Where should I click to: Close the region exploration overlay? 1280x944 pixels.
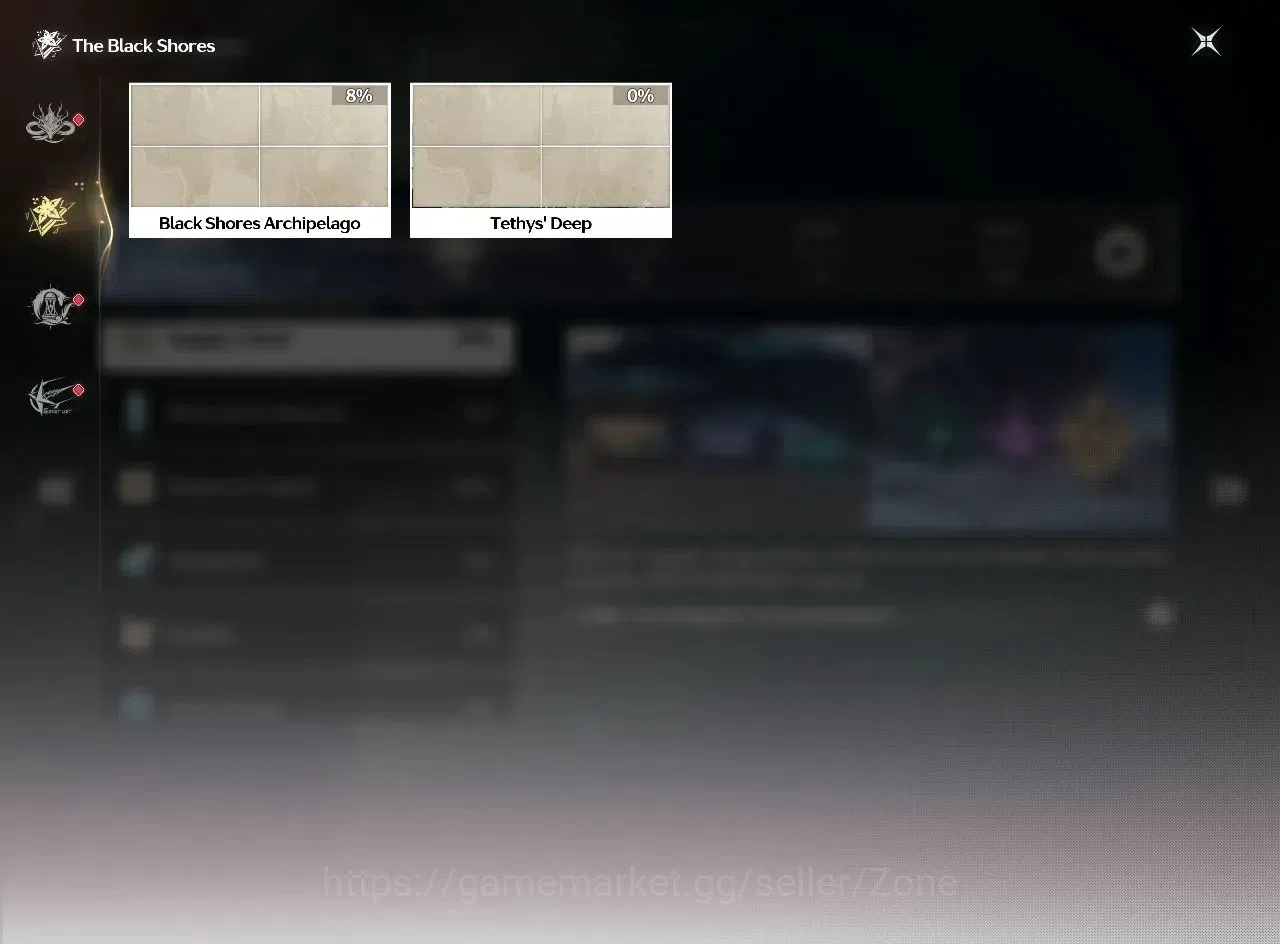pyautogui.click(x=1206, y=42)
